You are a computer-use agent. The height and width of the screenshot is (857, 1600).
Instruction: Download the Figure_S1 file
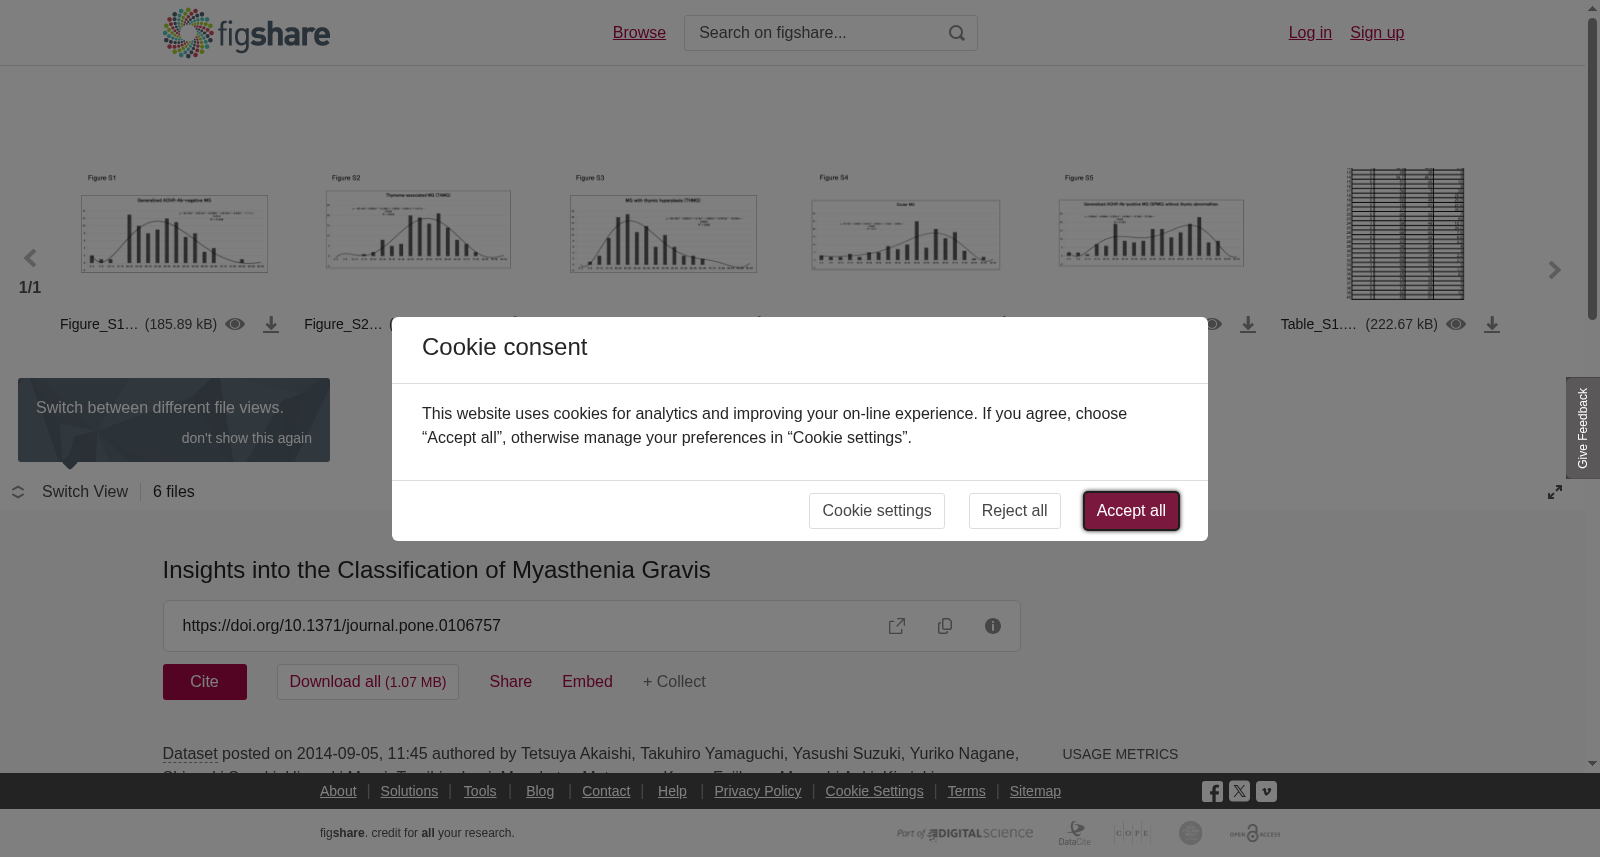(271, 325)
